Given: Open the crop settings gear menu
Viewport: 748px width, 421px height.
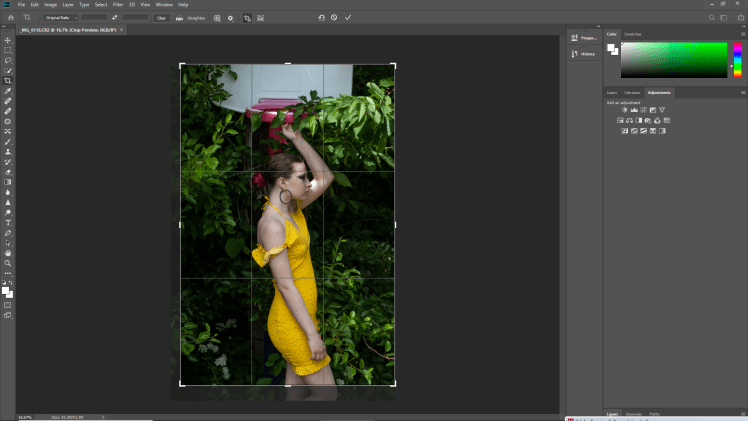Looking at the screenshot, I should pos(231,18).
